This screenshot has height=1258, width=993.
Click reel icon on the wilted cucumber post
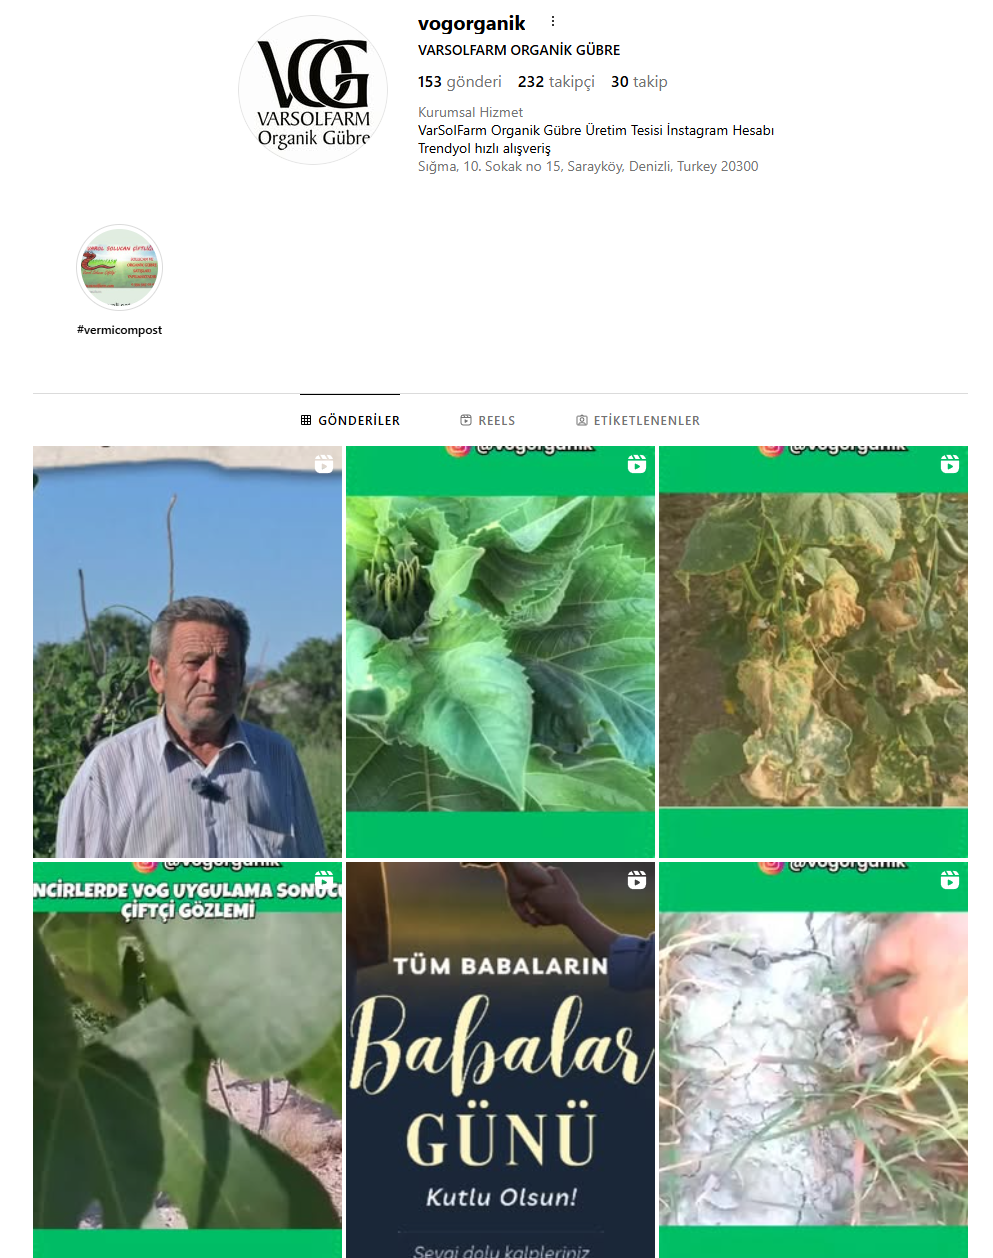click(950, 464)
